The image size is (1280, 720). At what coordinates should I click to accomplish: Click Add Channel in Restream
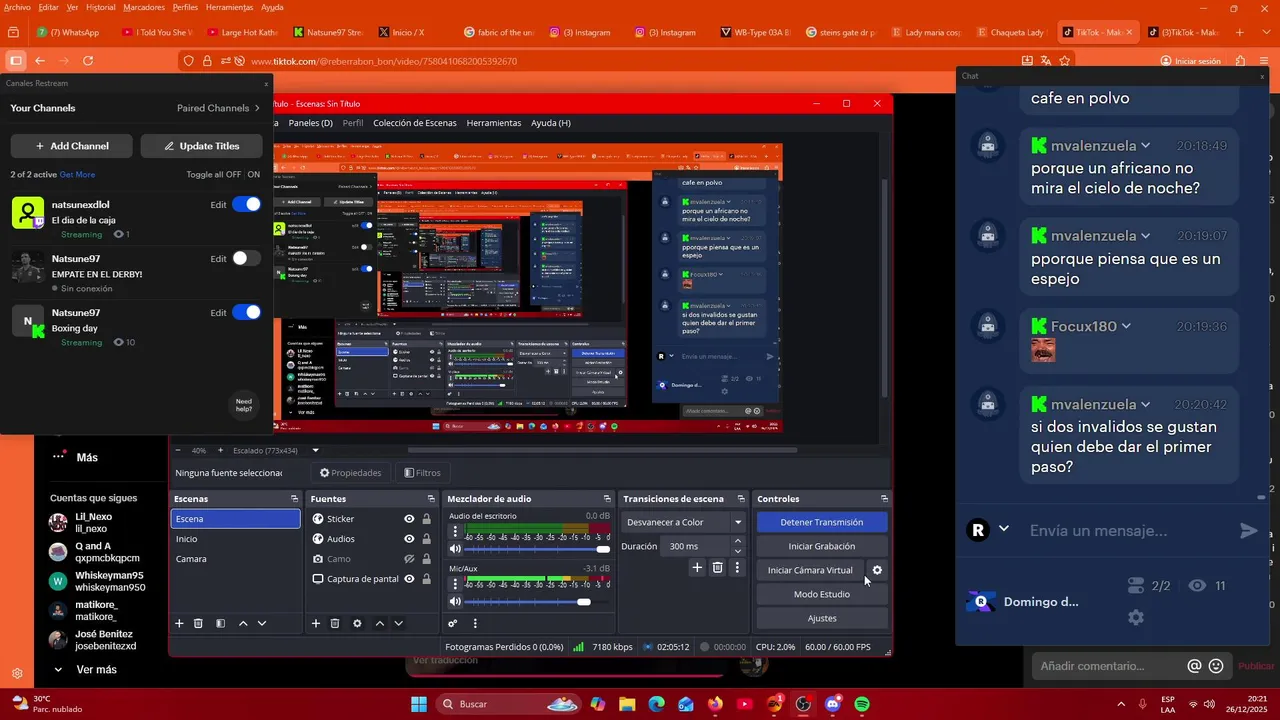72,146
